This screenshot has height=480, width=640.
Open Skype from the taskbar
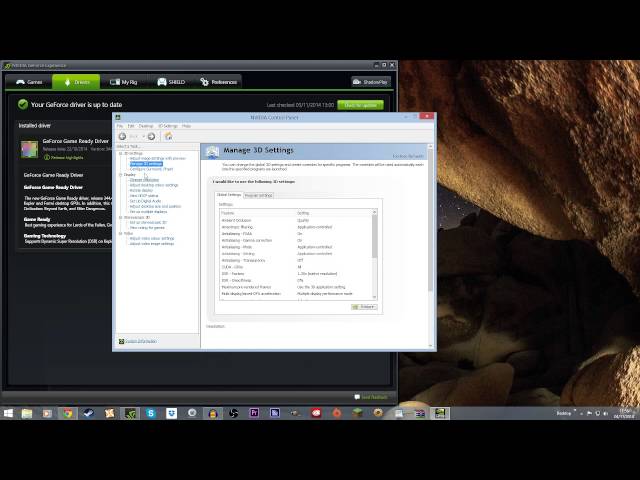(x=151, y=413)
